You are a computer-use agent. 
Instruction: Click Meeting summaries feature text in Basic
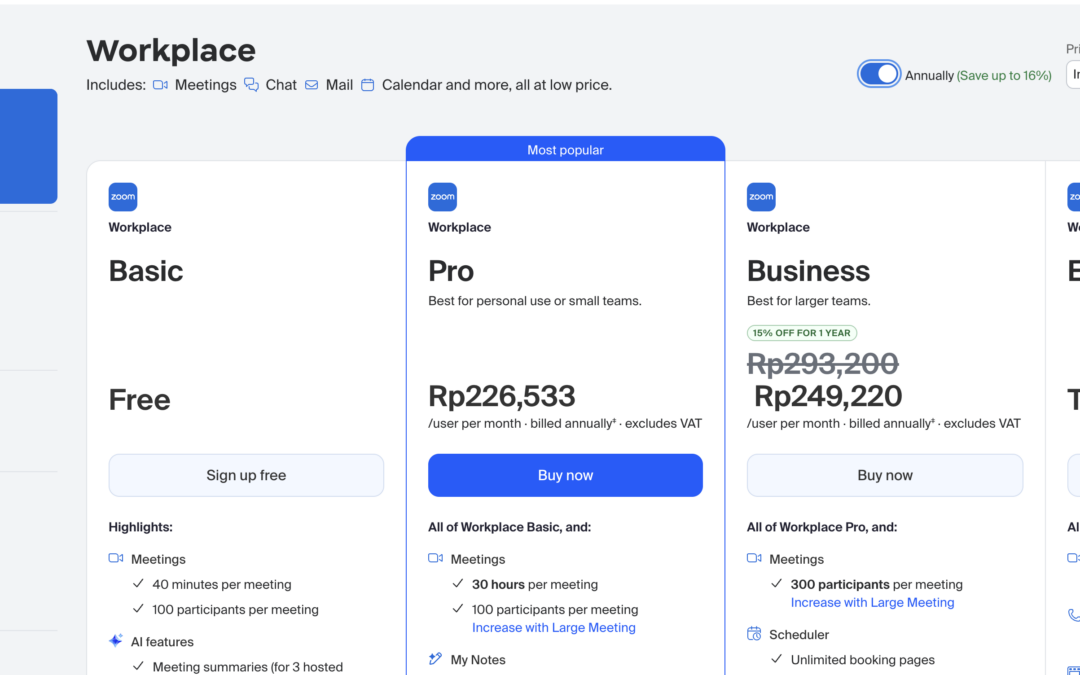tap(248, 667)
